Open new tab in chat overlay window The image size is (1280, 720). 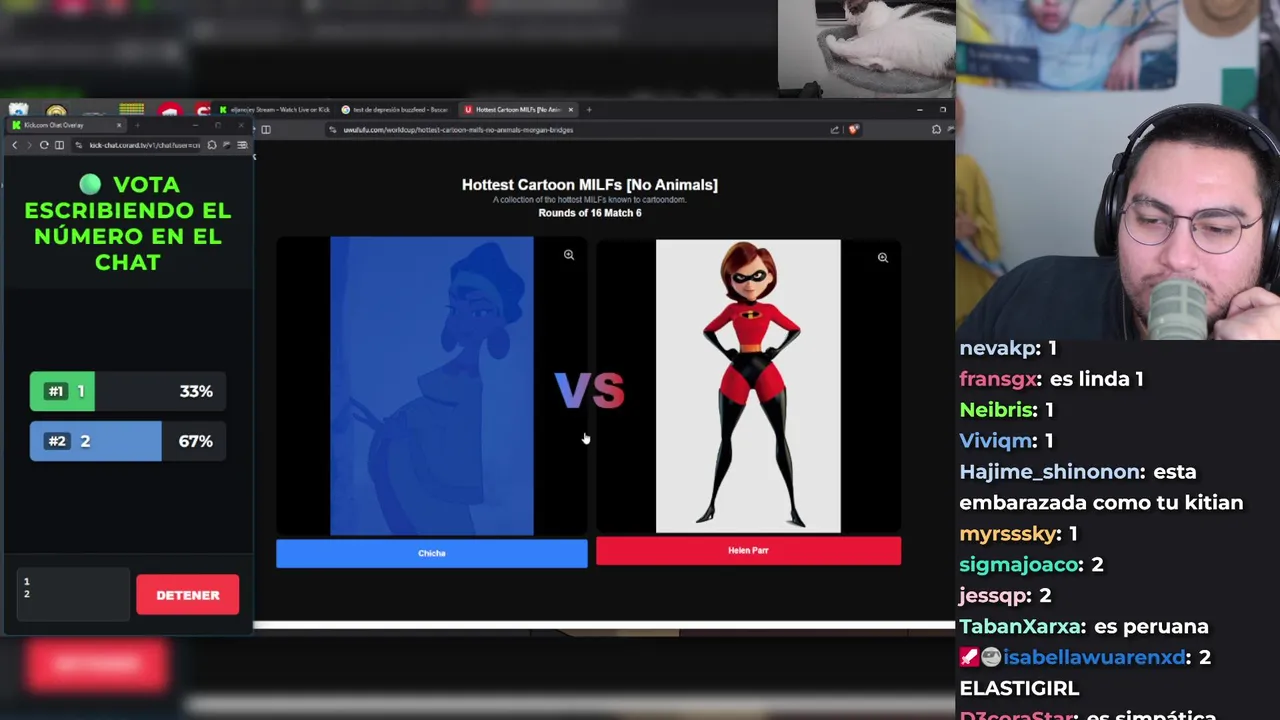[137, 125]
